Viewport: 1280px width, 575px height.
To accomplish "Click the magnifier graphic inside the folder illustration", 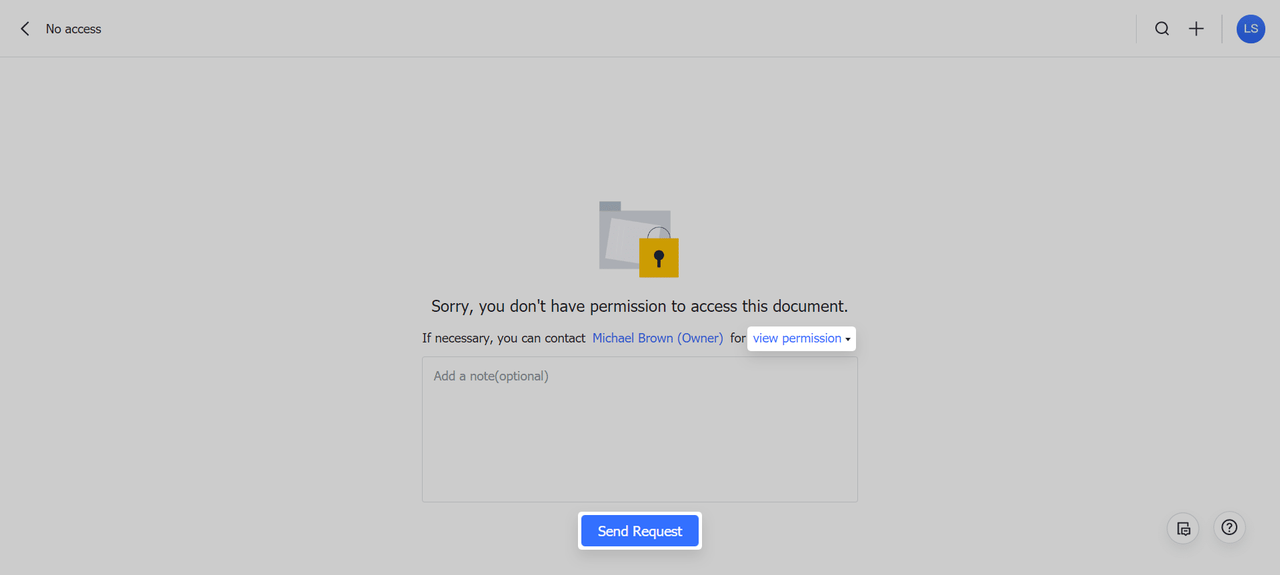I will 657,234.
